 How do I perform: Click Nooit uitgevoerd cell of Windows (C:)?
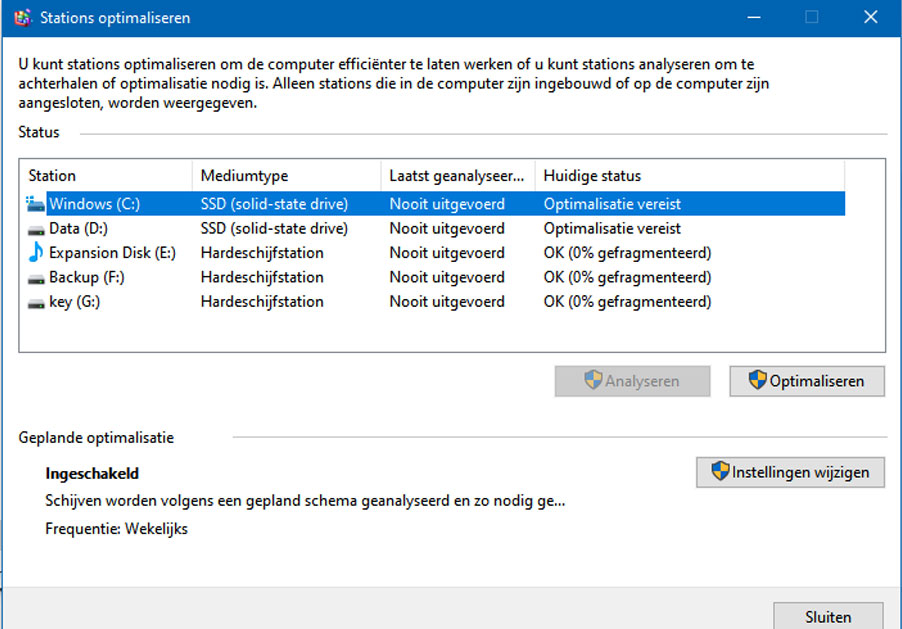[x=447, y=204]
